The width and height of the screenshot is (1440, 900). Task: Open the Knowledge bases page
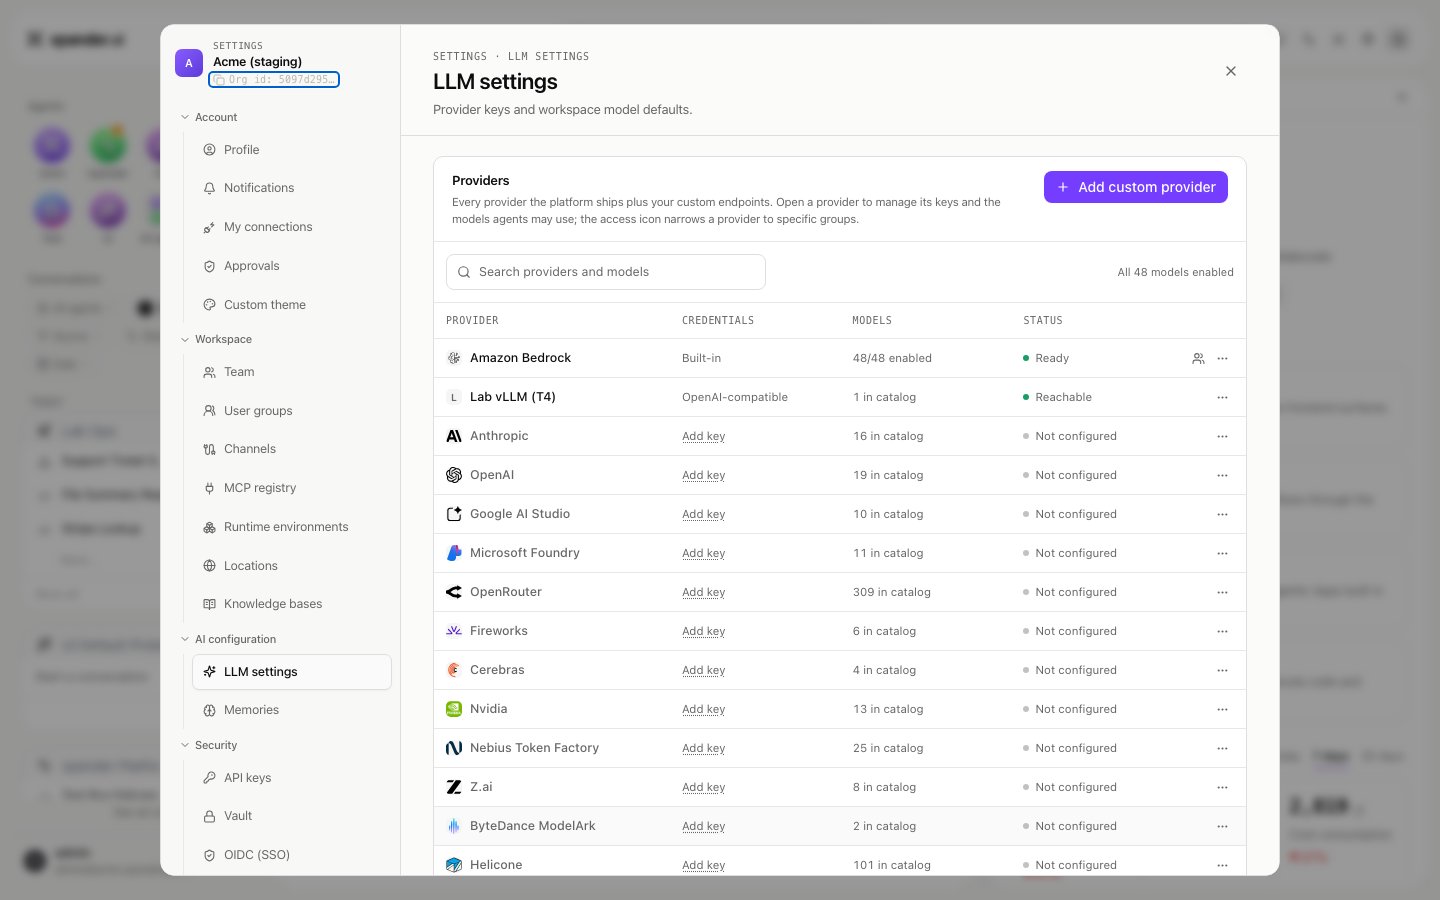click(292, 604)
